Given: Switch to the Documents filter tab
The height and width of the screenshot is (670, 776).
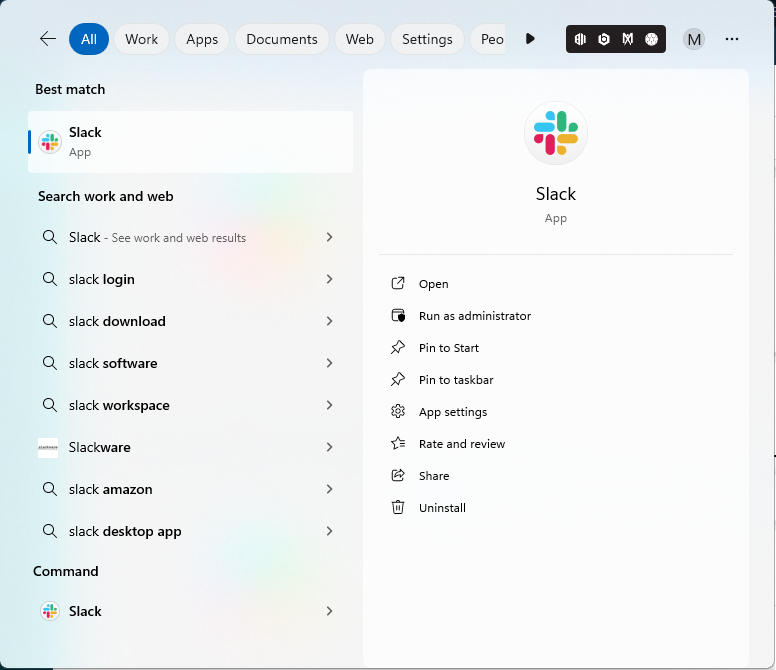Looking at the screenshot, I should [x=282, y=39].
